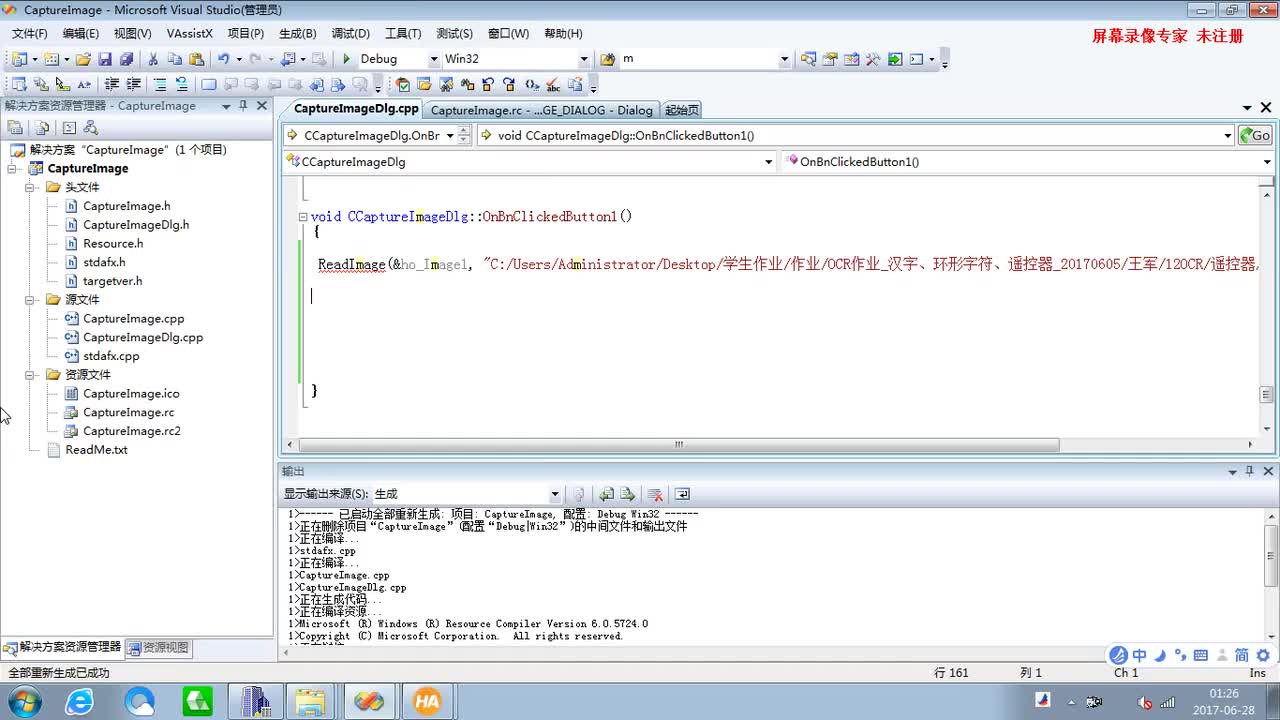The width and height of the screenshot is (1280, 720).
Task: Click the HA Halcon icon in the taskbar
Action: tap(427, 702)
